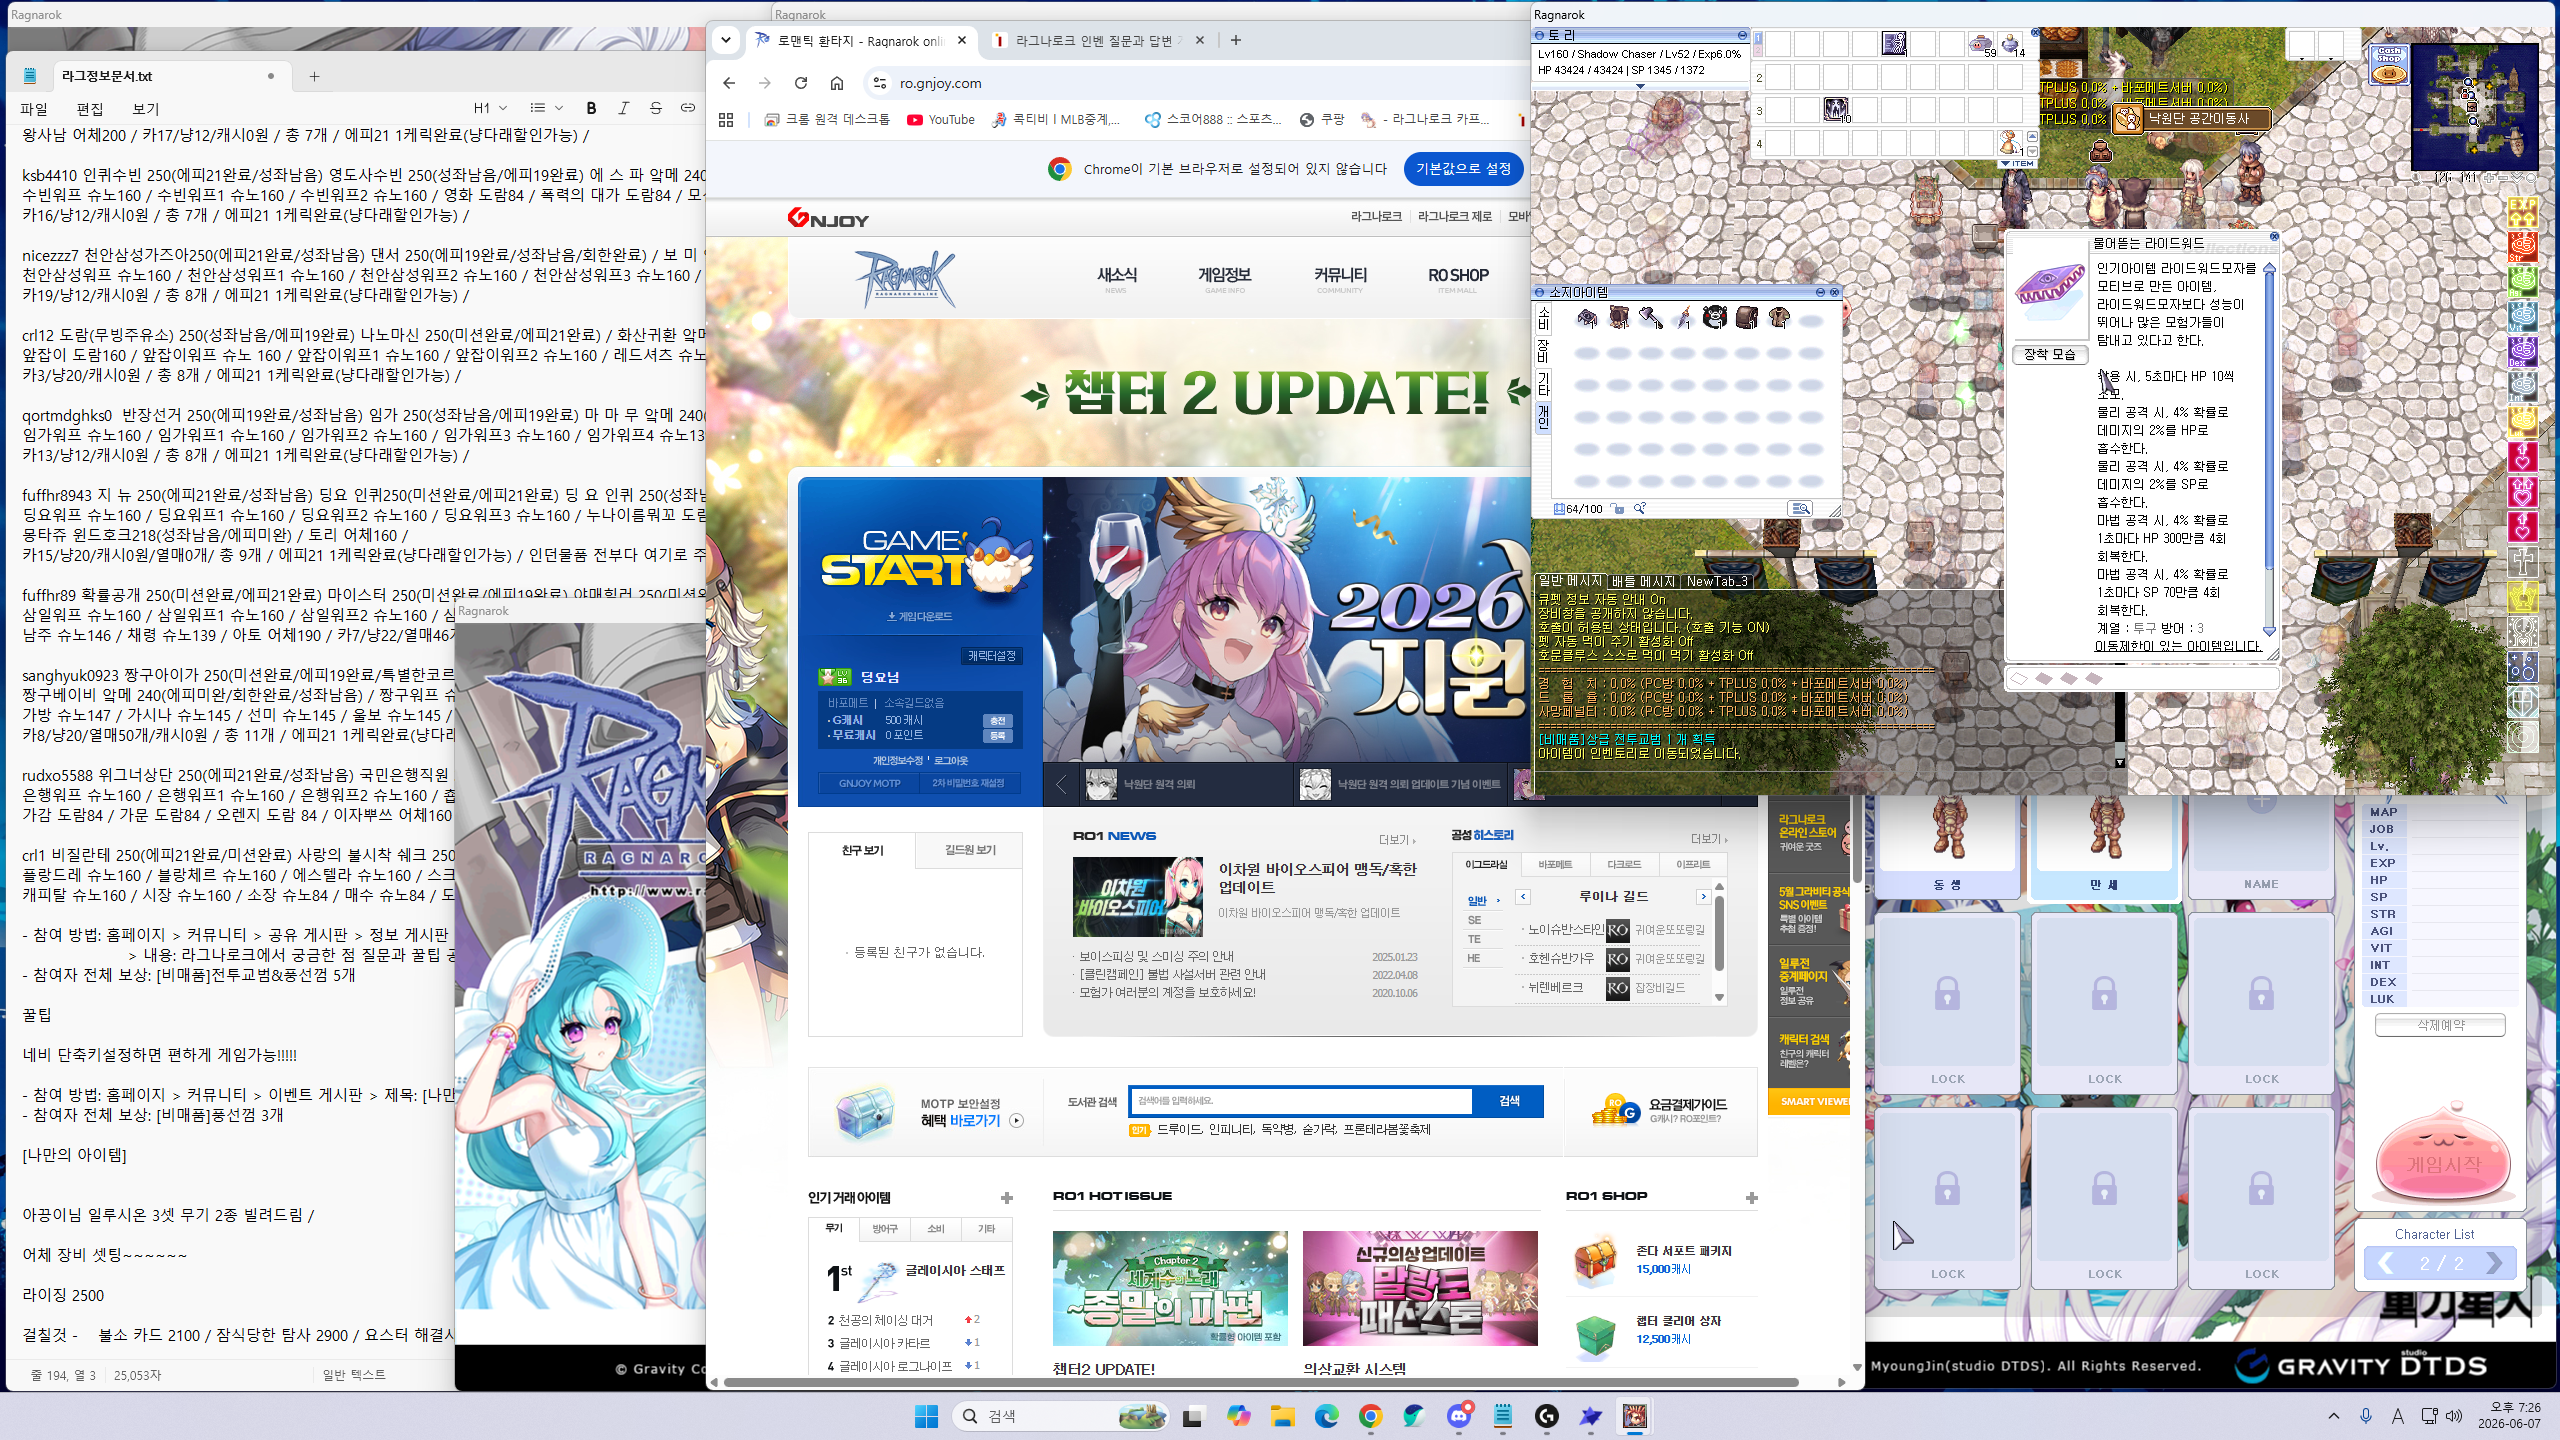Toggle bold formatting in Notepad

(591, 108)
